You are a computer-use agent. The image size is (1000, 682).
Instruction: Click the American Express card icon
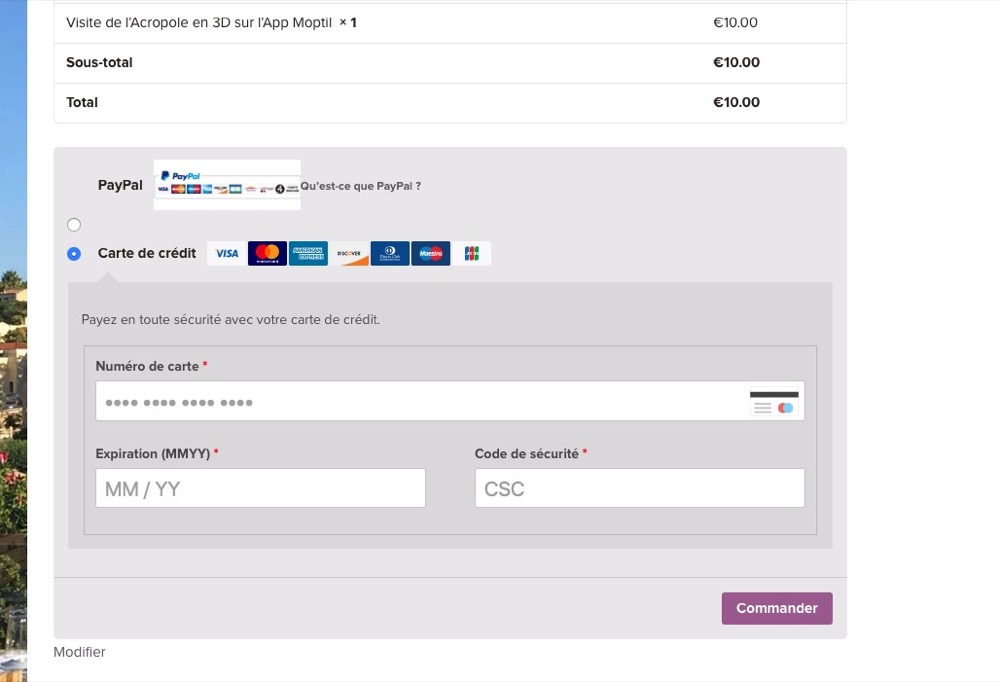point(308,254)
